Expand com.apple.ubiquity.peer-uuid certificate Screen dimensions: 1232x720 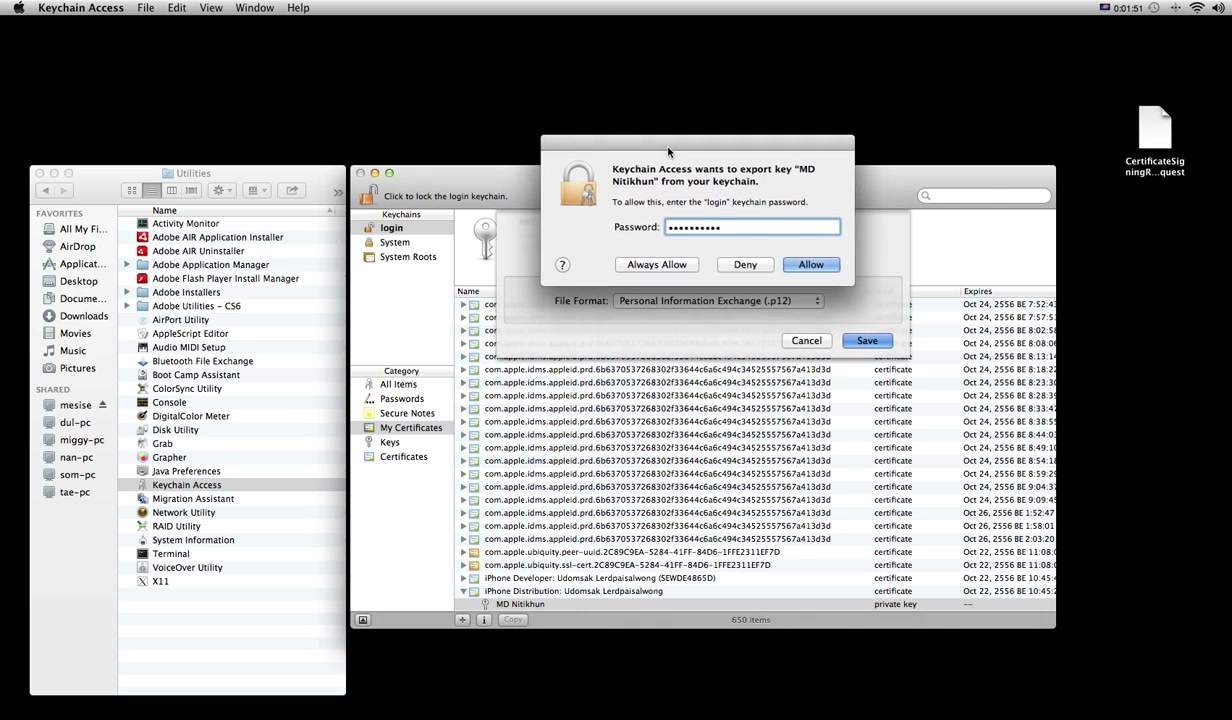tap(463, 552)
